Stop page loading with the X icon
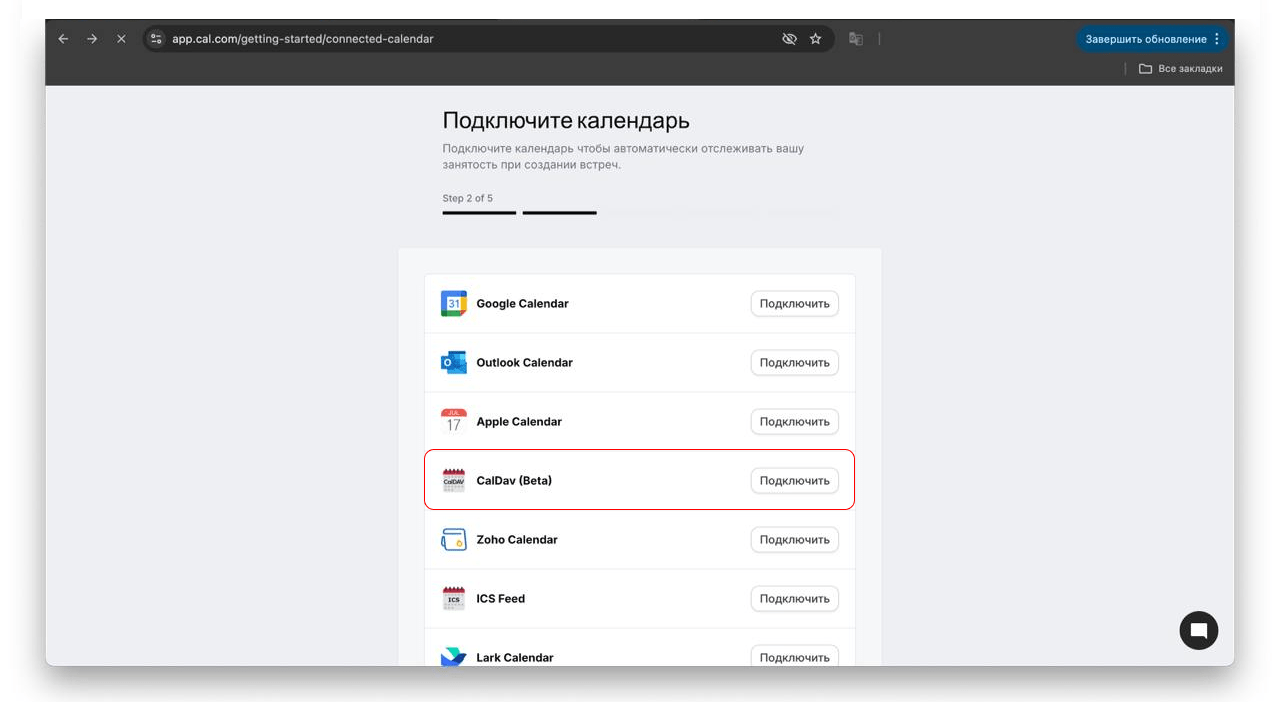This screenshot has height=702, width=1280. (x=121, y=39)
